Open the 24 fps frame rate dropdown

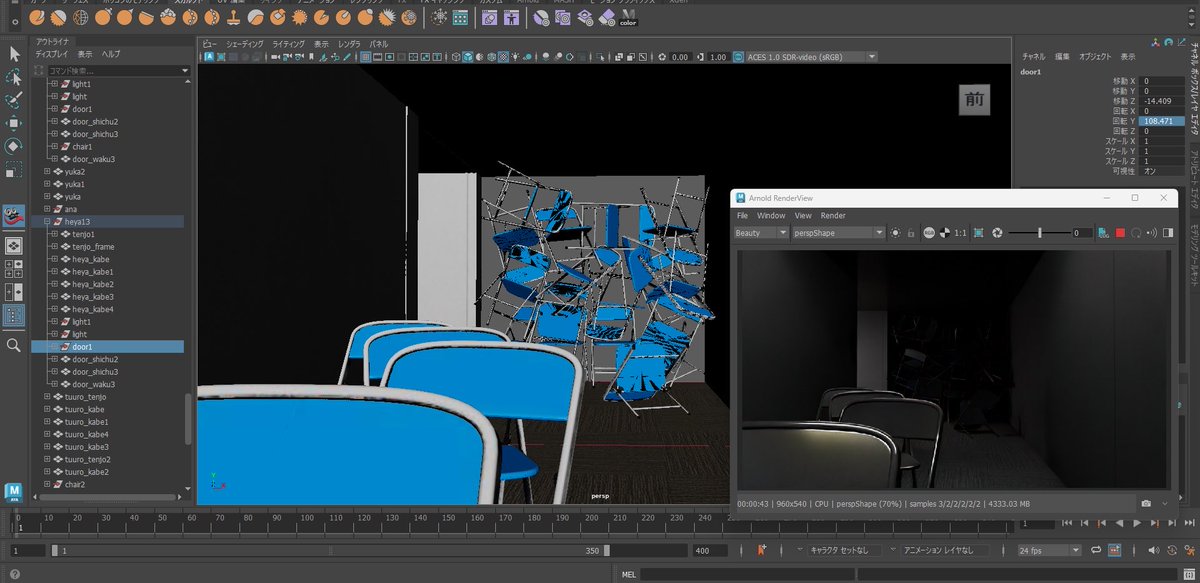tap(1049, 551)
